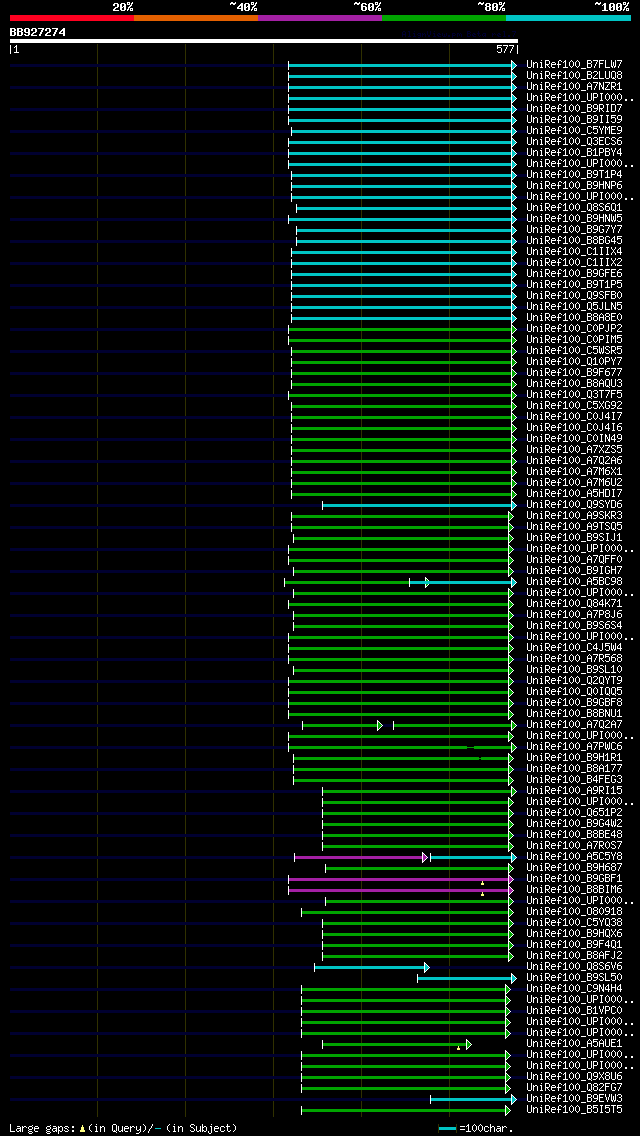The image size is (640, 1136).
Task: Open hit UniRef100_C0PJP2
Action: tap(575, 328)
